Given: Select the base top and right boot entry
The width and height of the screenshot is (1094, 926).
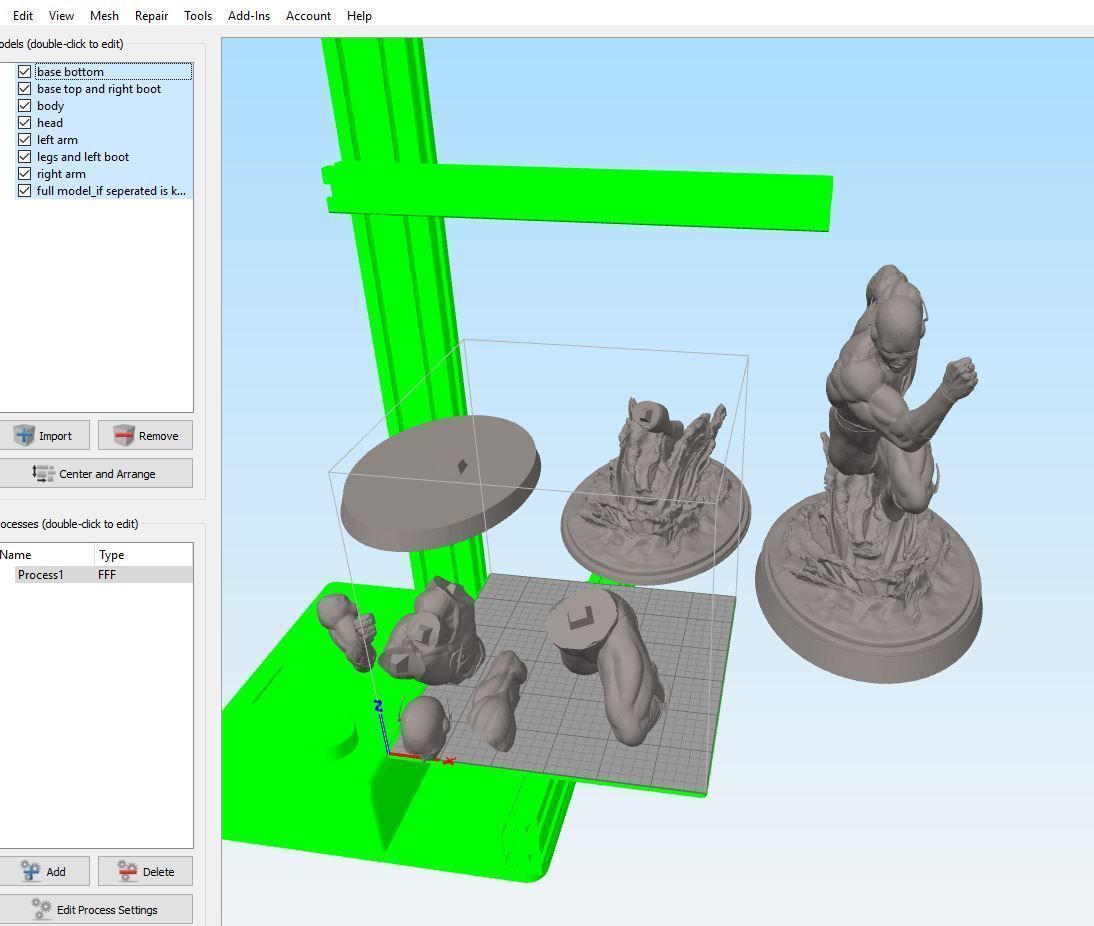Looking at the screenshot, I should 98,89.
